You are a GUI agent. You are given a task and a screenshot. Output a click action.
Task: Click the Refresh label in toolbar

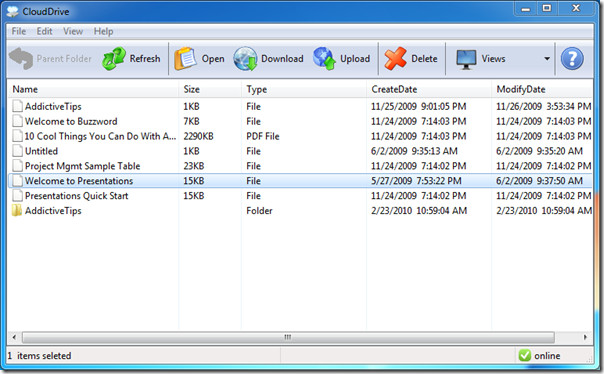(x=145, y=59)
